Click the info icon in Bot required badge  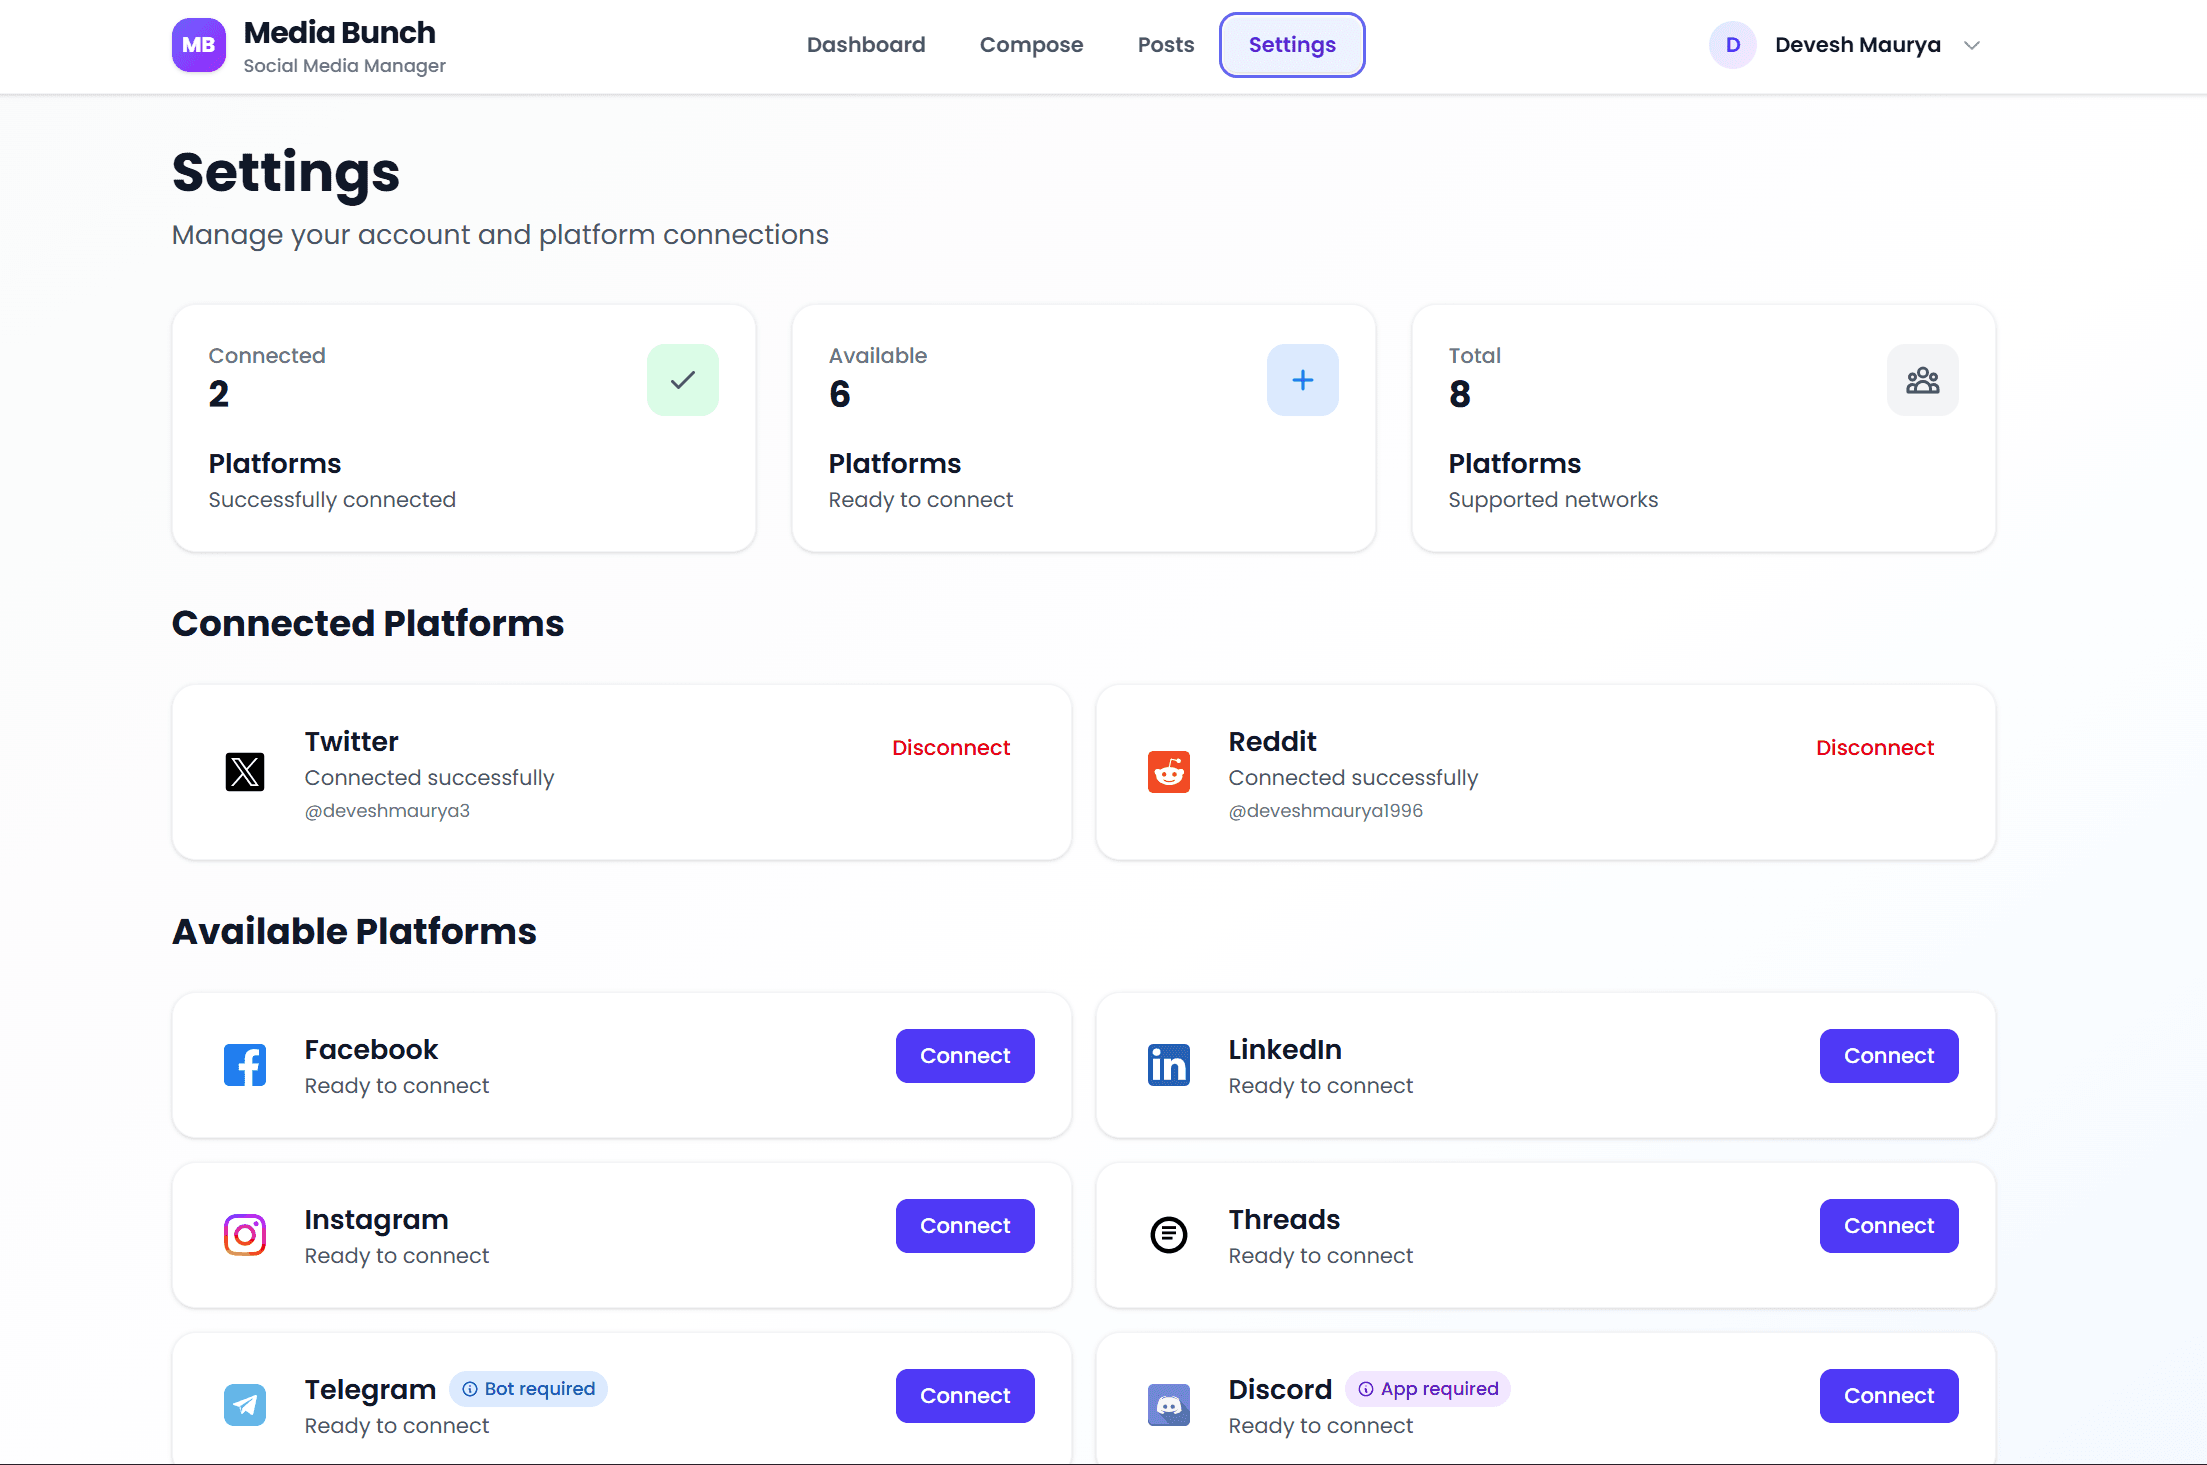470,1389
